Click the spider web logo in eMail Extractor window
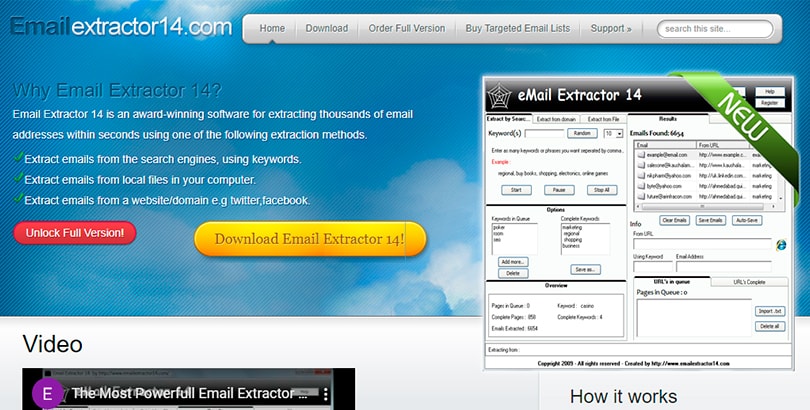This screenshot has width=810, height=410. pos(499,96)
